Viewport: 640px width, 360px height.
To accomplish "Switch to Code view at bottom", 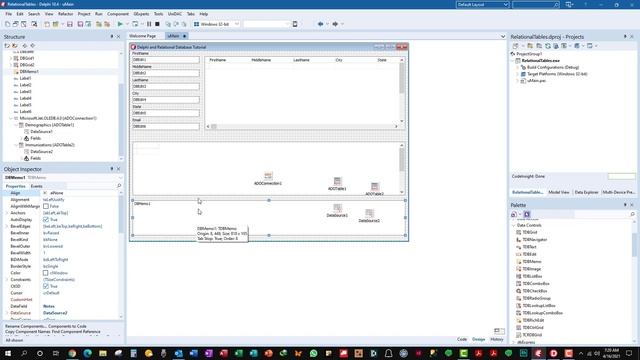I will click(x=462, y=339).
